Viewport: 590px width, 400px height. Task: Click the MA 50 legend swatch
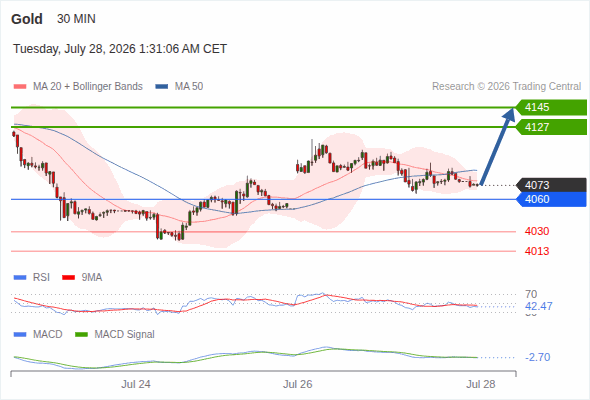point(162,87)
